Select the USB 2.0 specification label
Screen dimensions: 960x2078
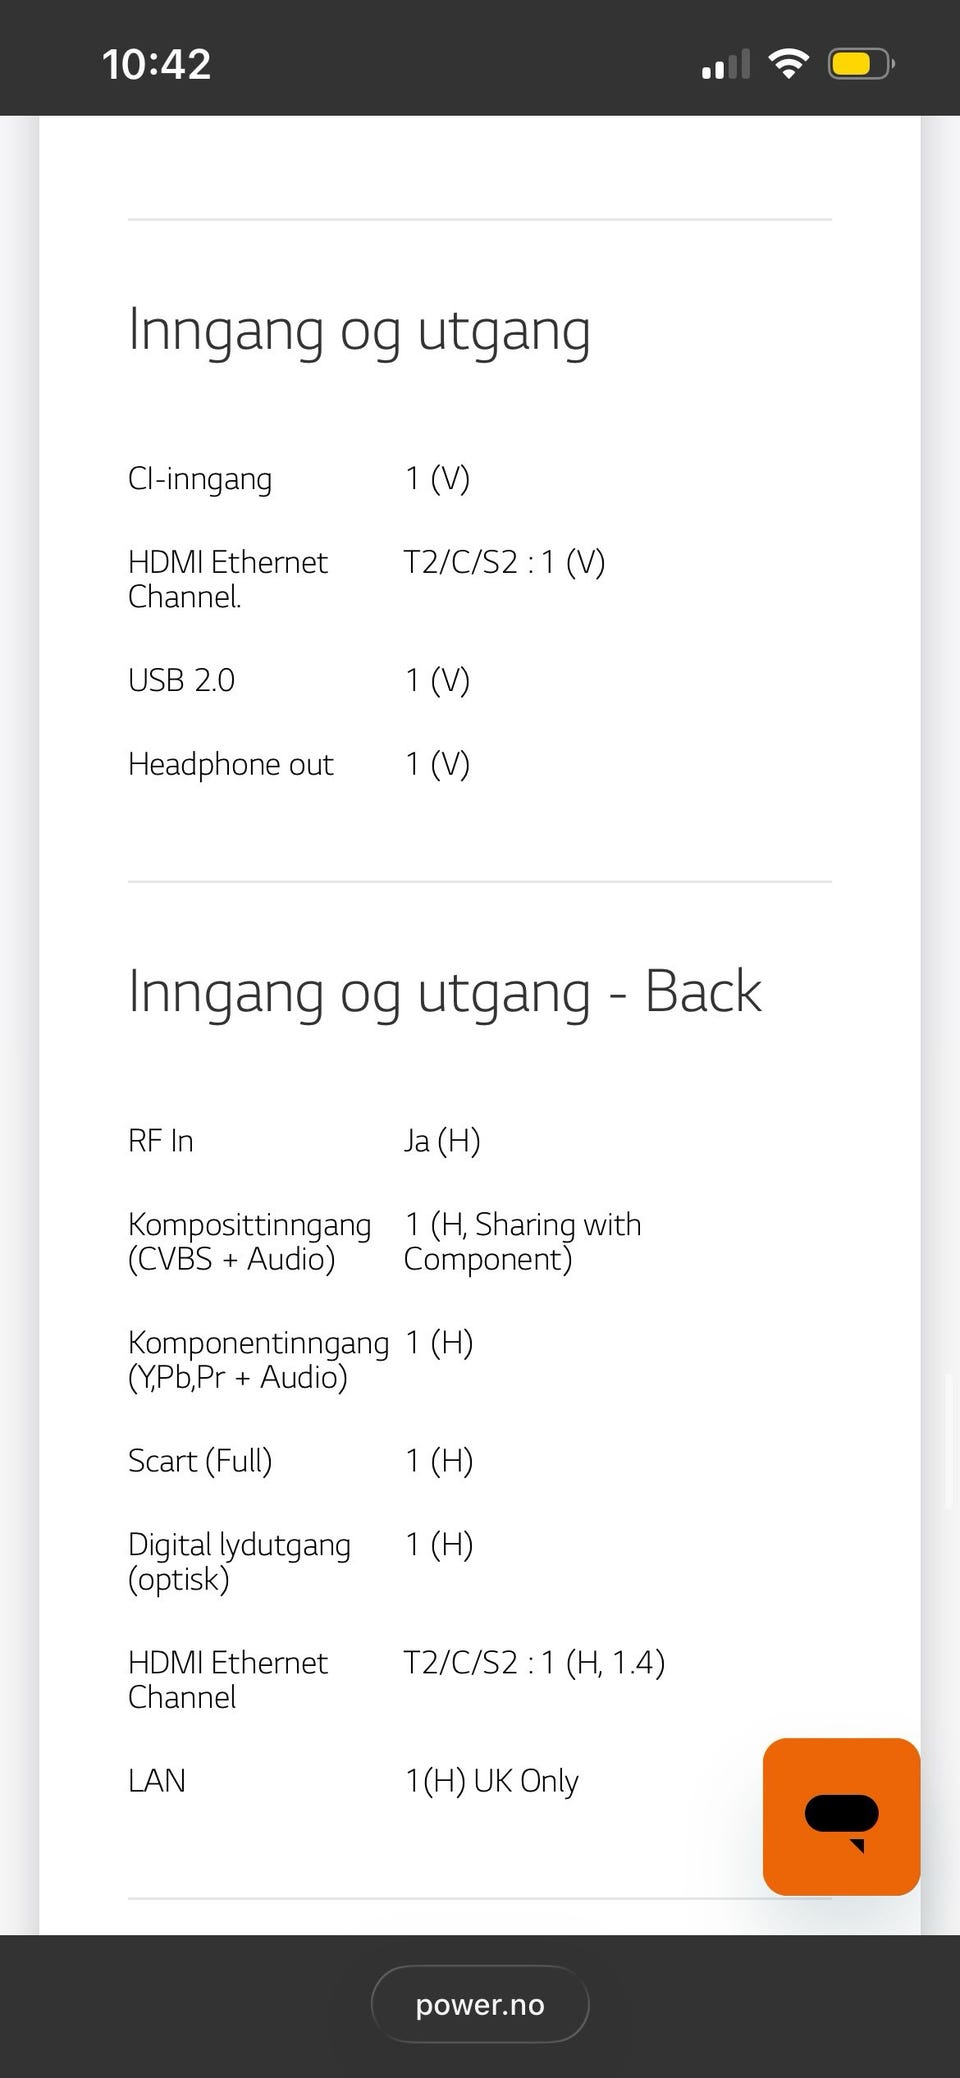click(181, 680)
